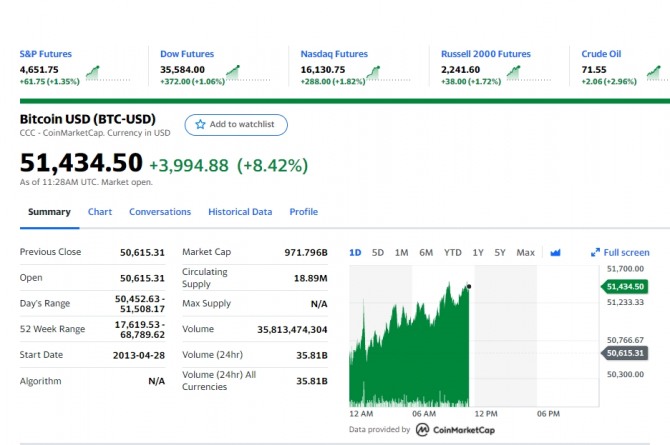Click the Volume (24hr) row label

(212, 355)
